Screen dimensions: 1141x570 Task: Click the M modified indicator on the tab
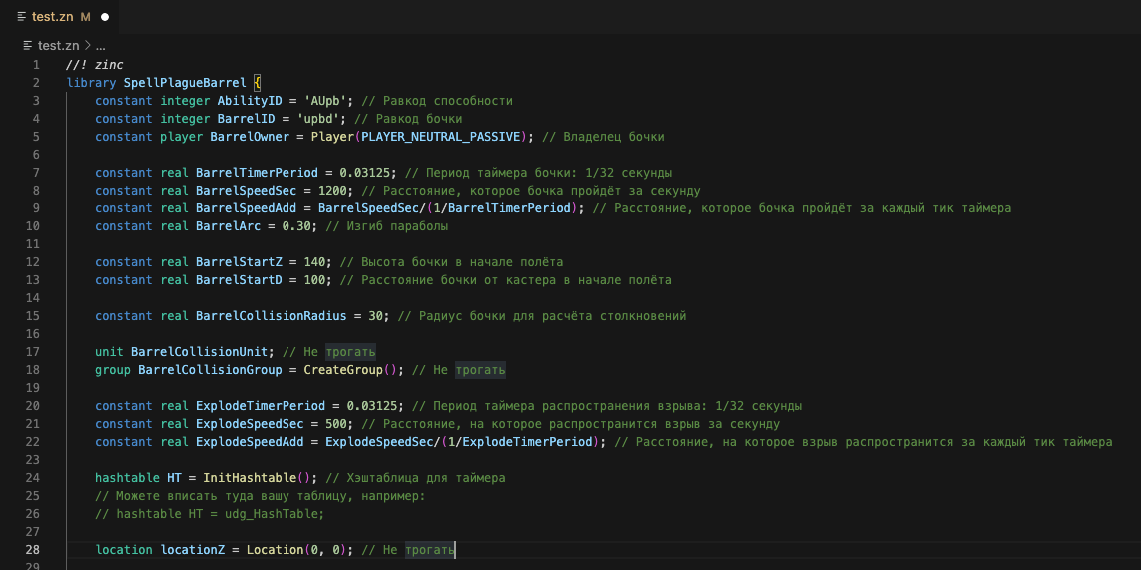pos(85,17)
